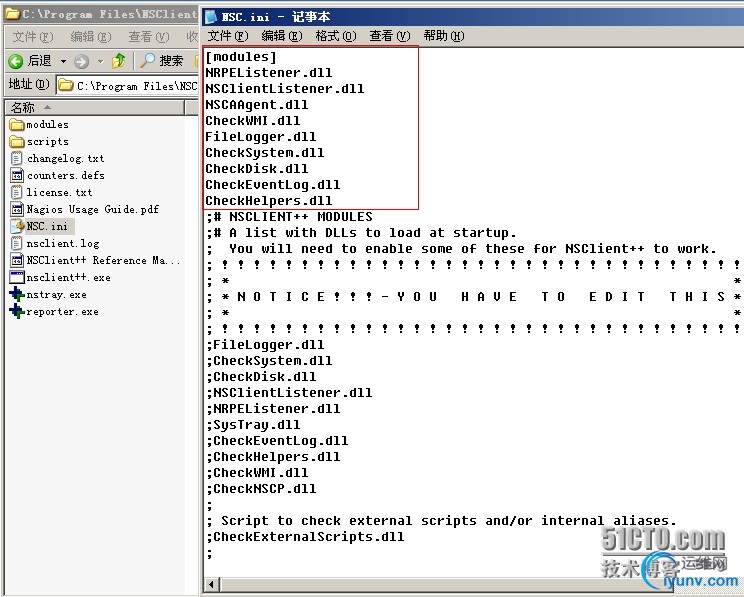Click the Up one folder icon
This screenshot has width=744, height=597.
(119, 61)
